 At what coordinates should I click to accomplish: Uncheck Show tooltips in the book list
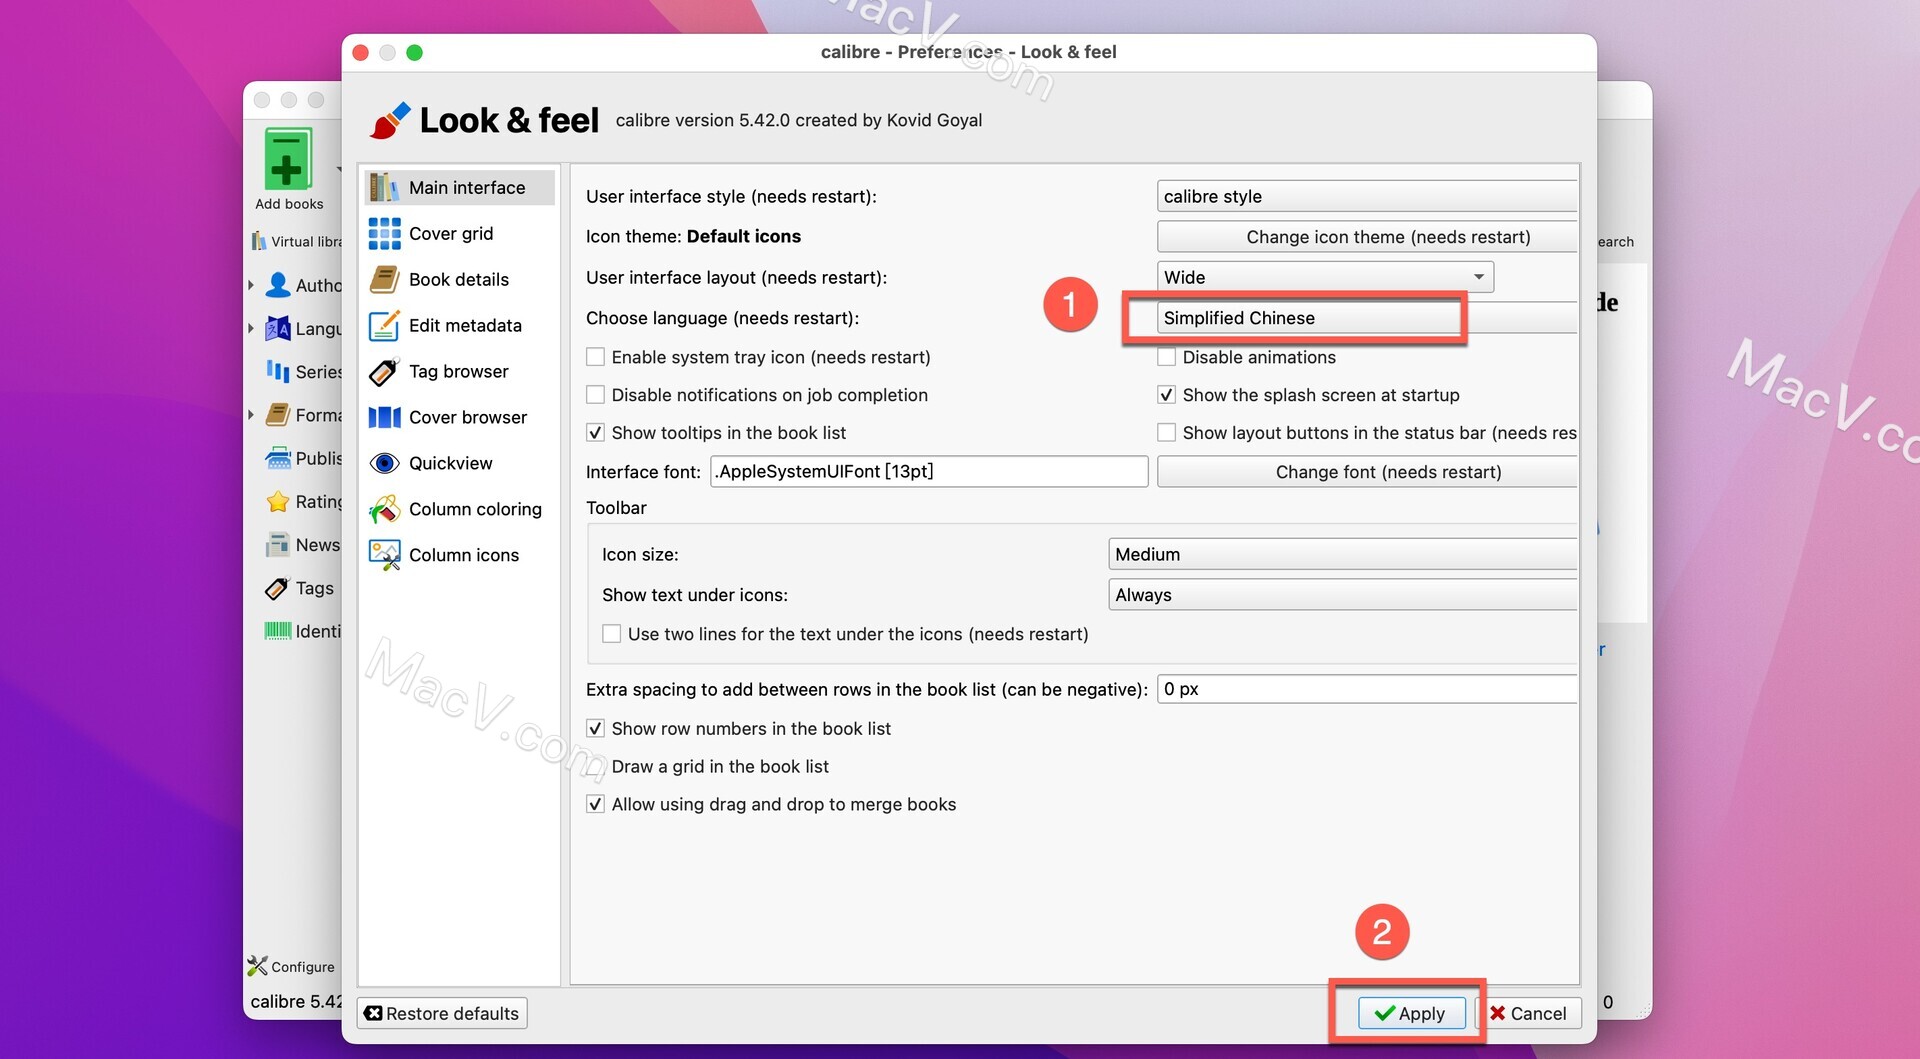[x=595, y=433]
